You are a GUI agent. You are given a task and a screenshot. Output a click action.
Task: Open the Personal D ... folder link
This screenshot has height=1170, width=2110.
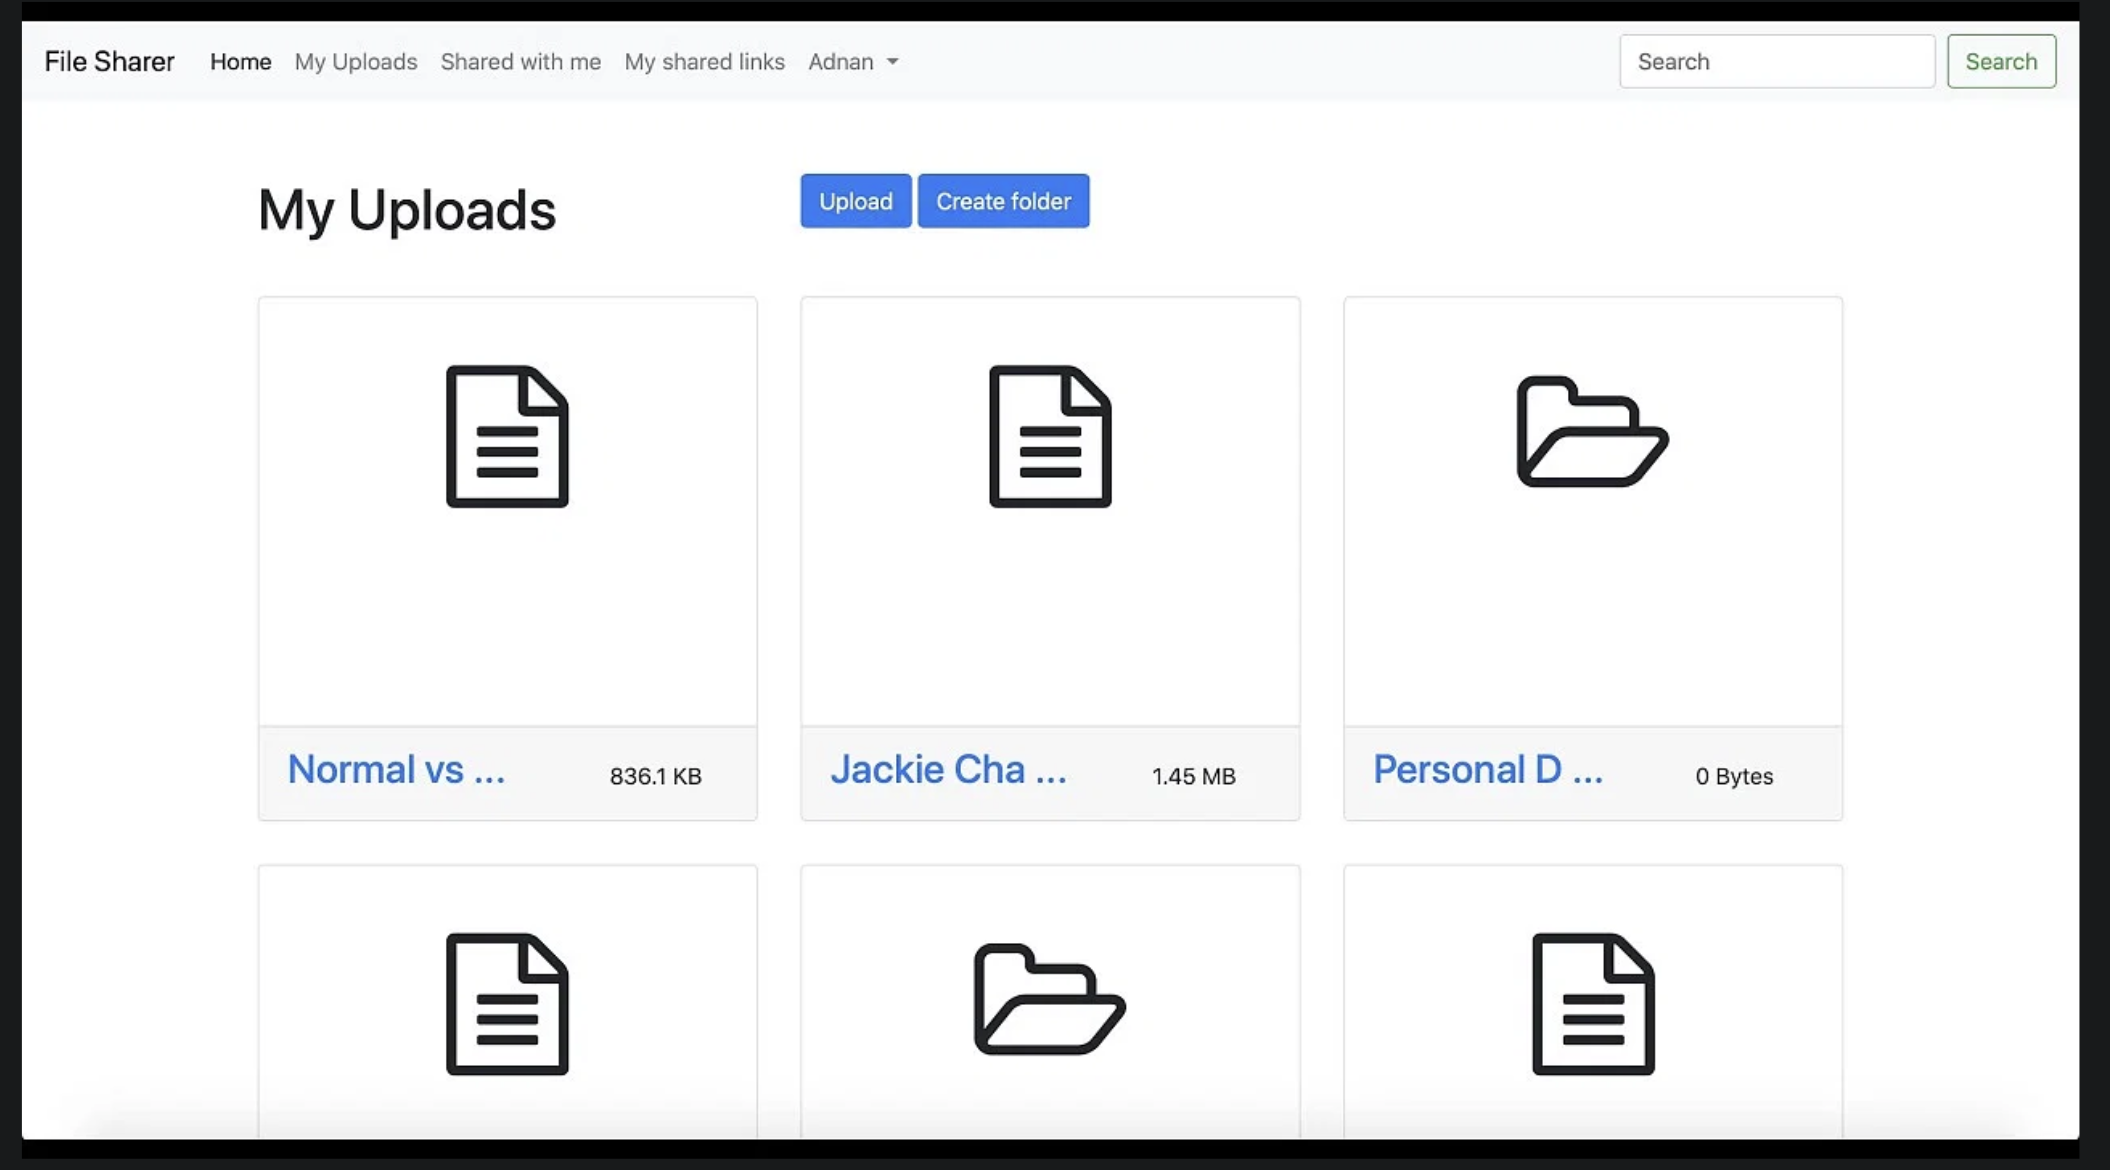[x=1487, y=770]
